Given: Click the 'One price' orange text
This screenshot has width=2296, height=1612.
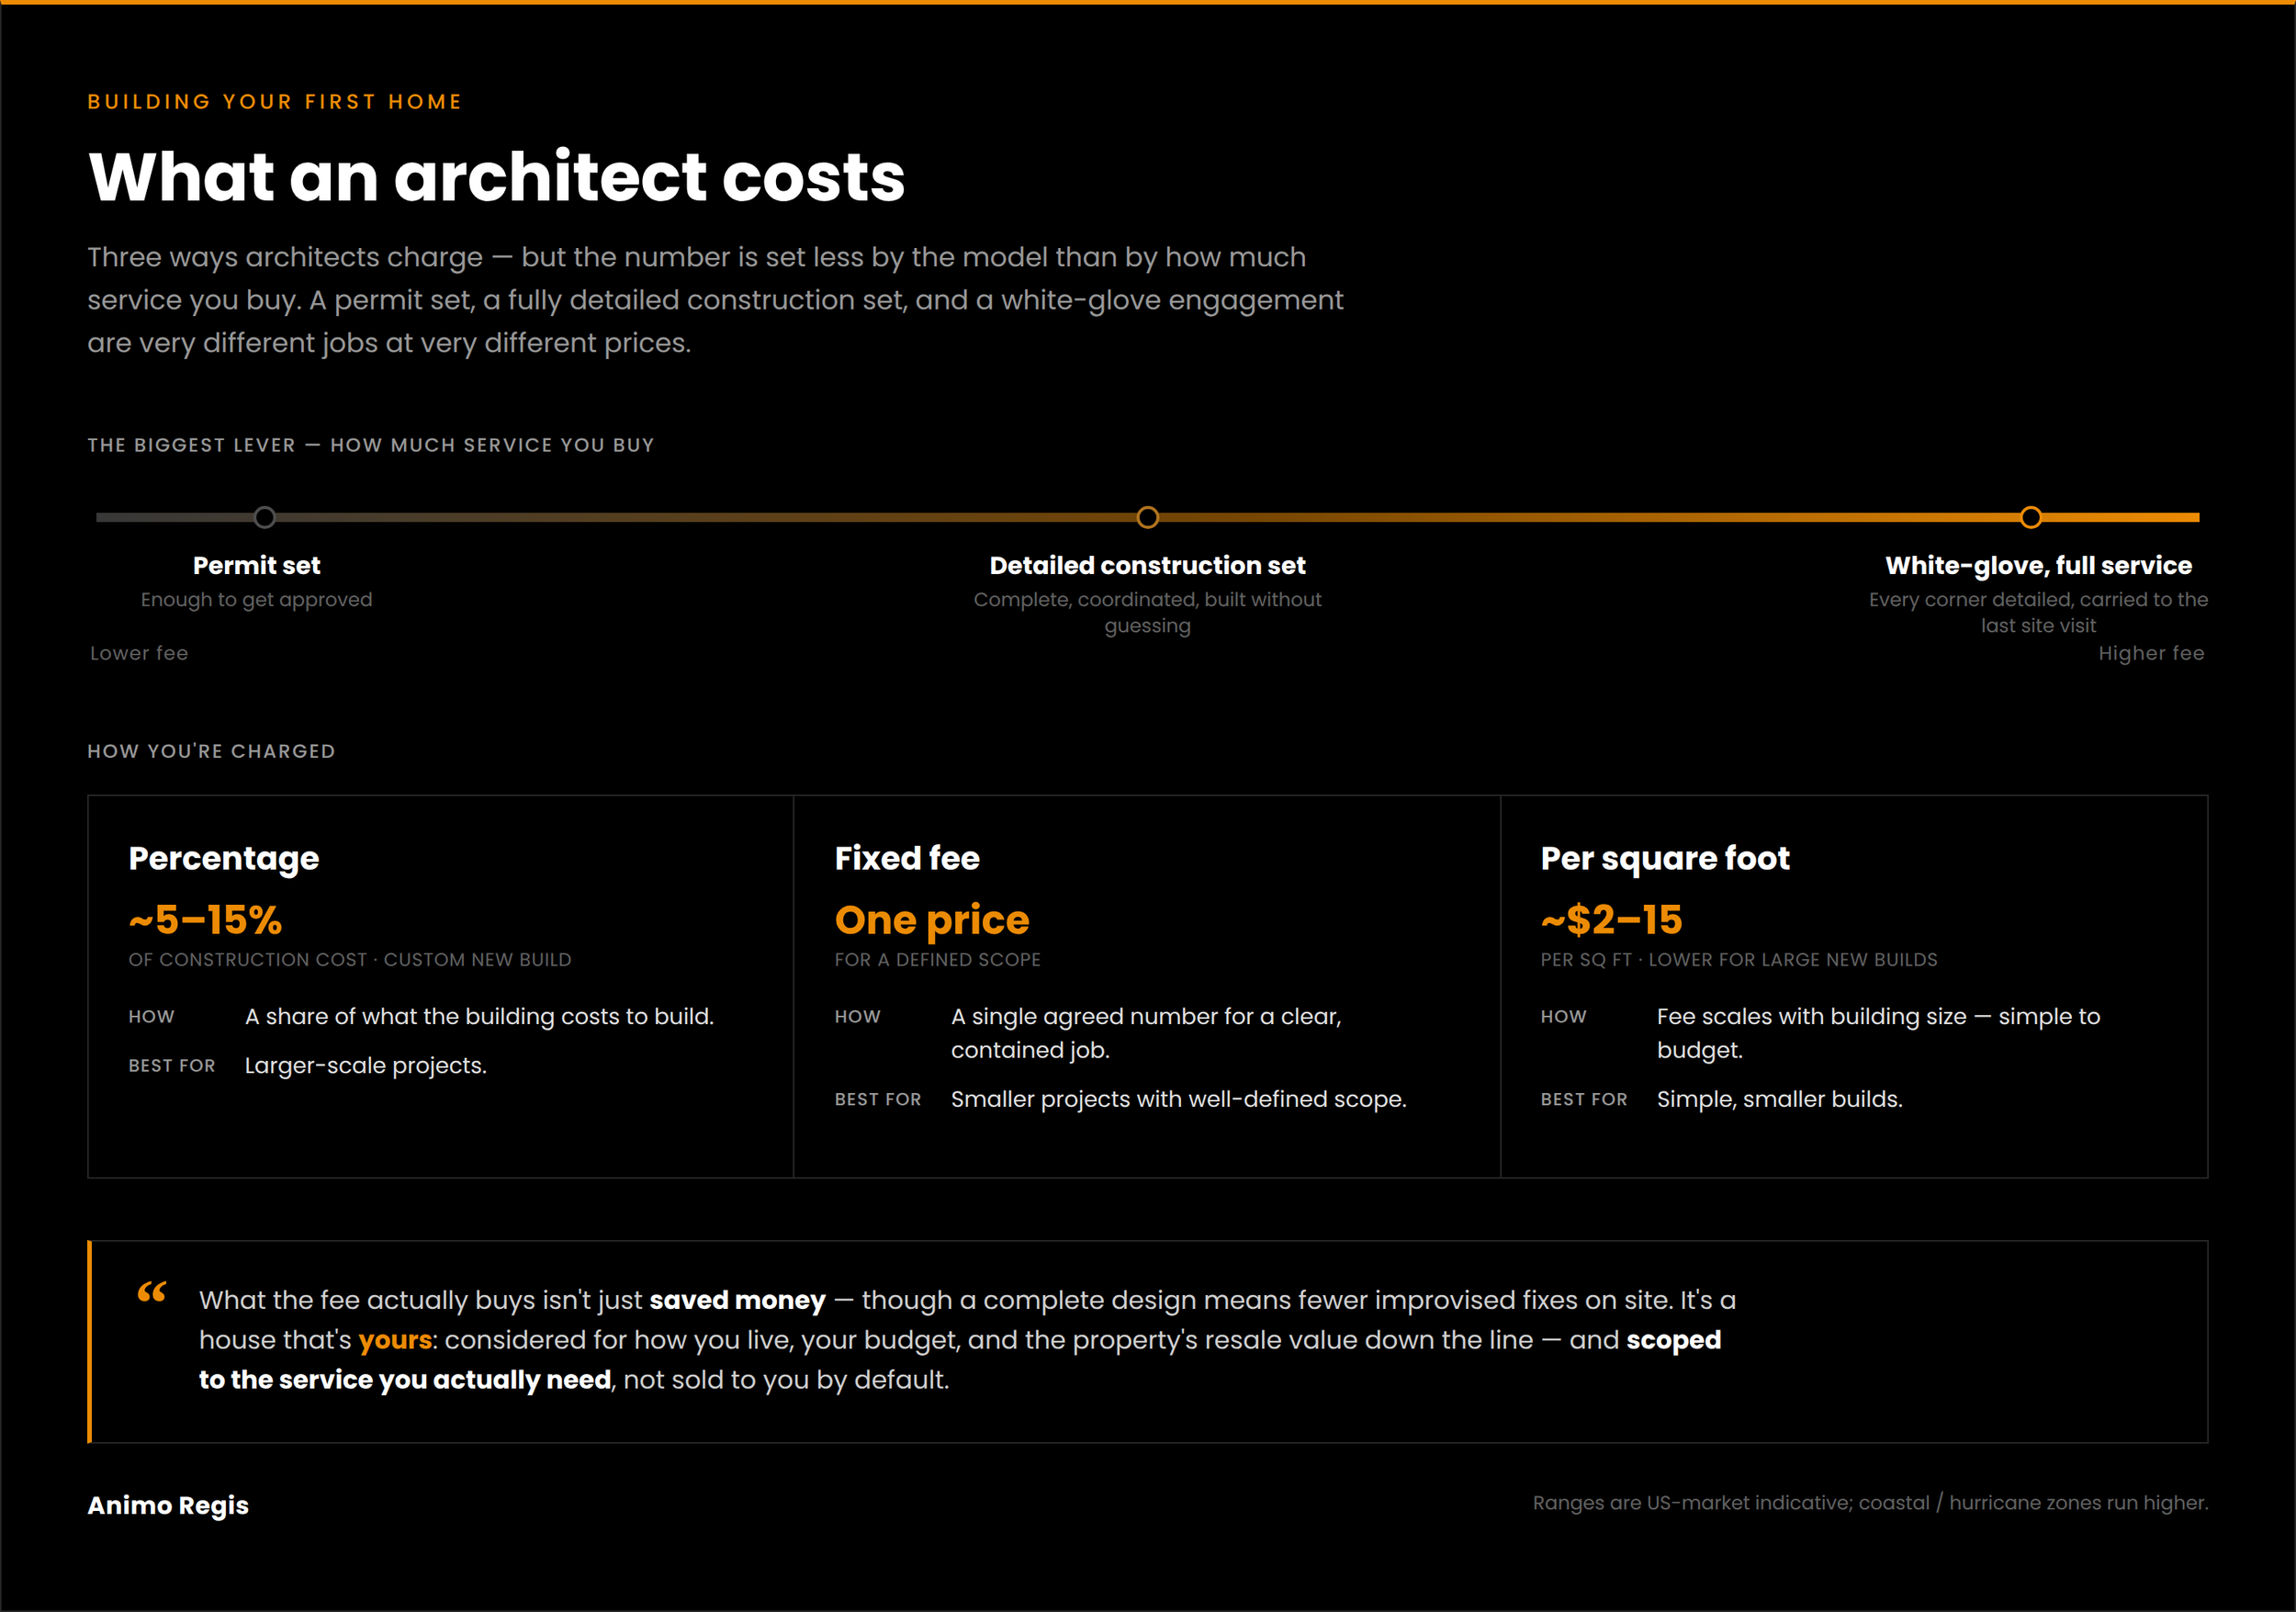Looking at the screenshot, I should pos(932,920).
